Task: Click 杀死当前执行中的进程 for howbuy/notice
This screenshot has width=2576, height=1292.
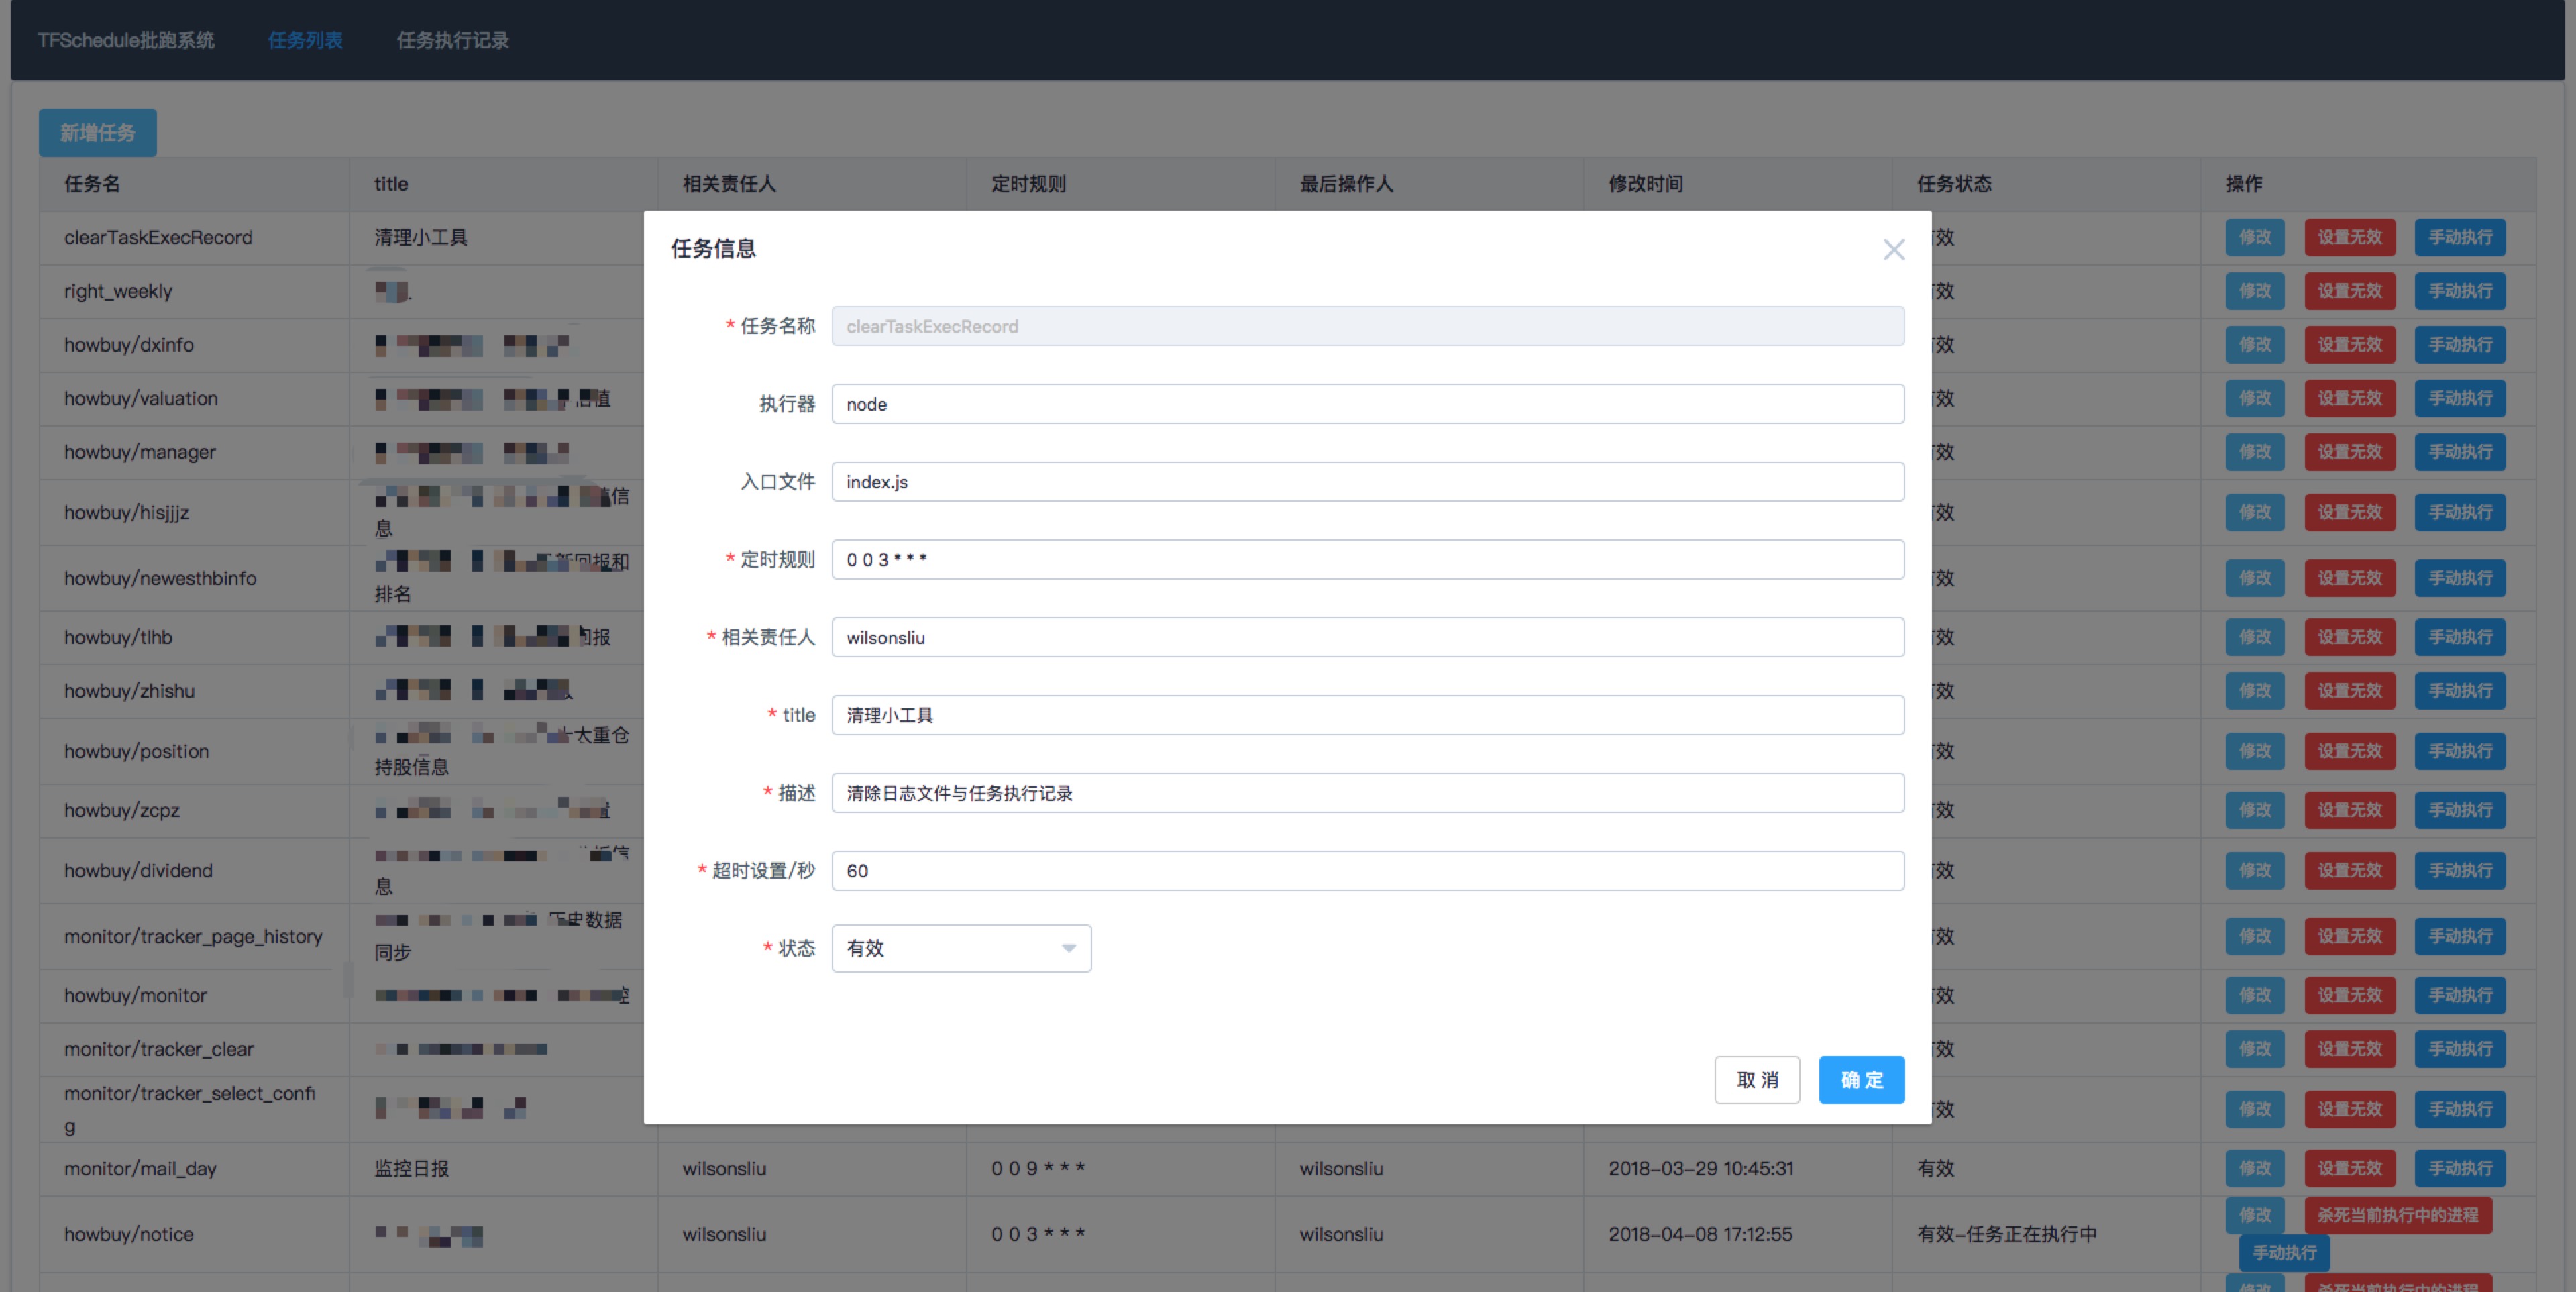Action: click(x=2397, y=1215)
